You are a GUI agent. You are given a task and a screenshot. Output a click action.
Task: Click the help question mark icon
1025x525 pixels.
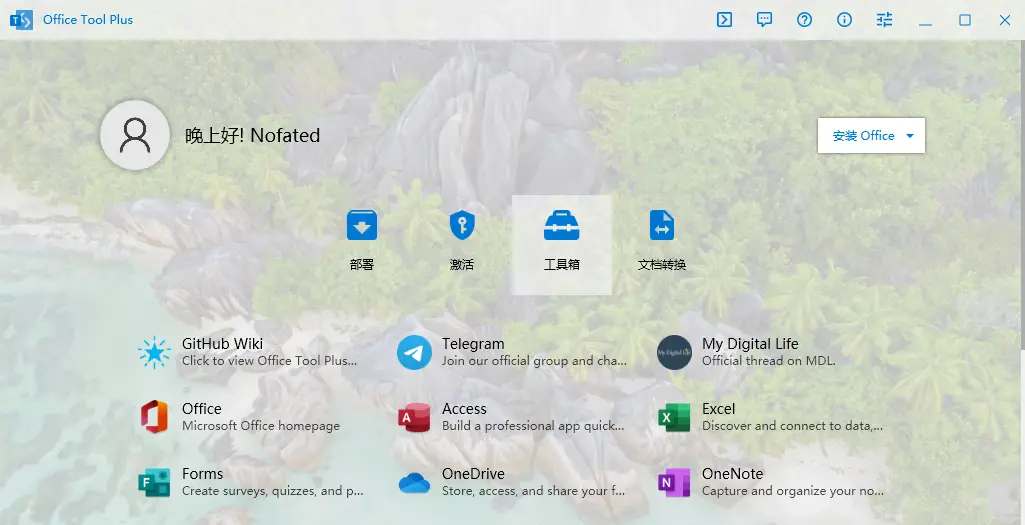(805, 20)
